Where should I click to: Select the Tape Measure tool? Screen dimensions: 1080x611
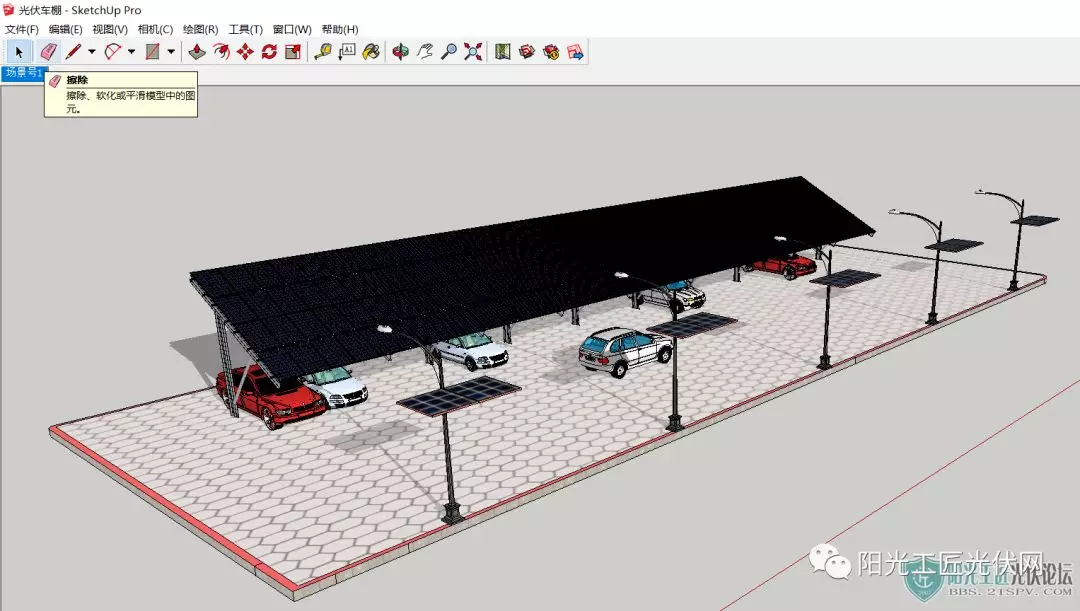[x=323, y=52]
